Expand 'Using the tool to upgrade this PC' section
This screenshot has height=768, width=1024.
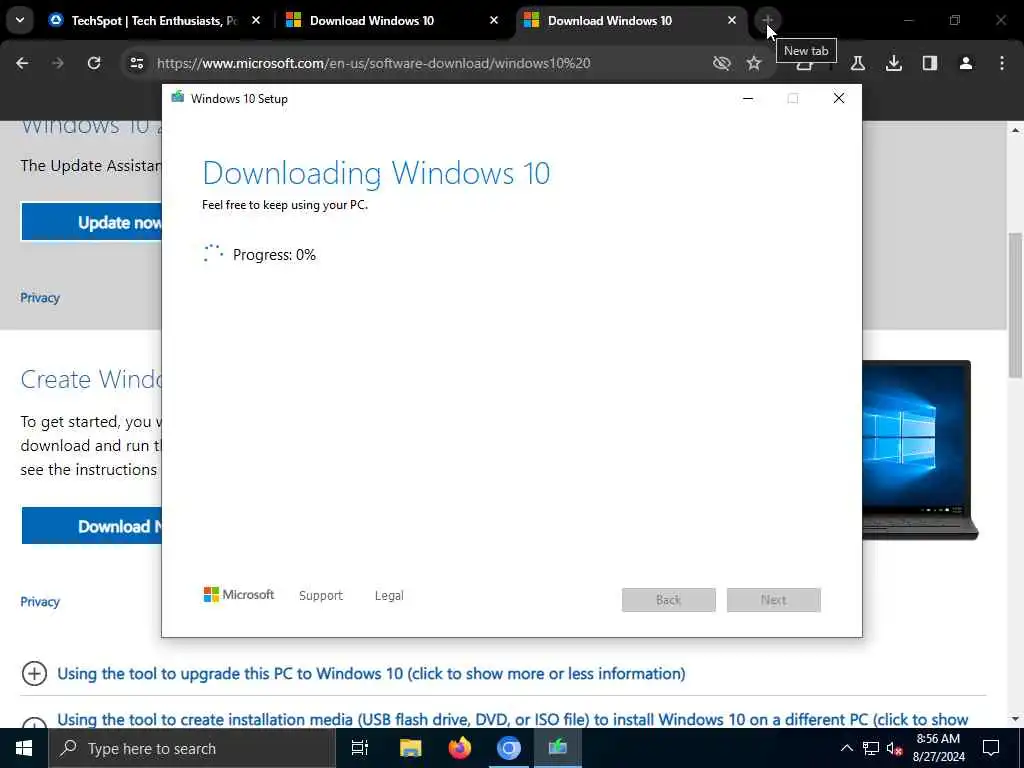tap(371, 673)
